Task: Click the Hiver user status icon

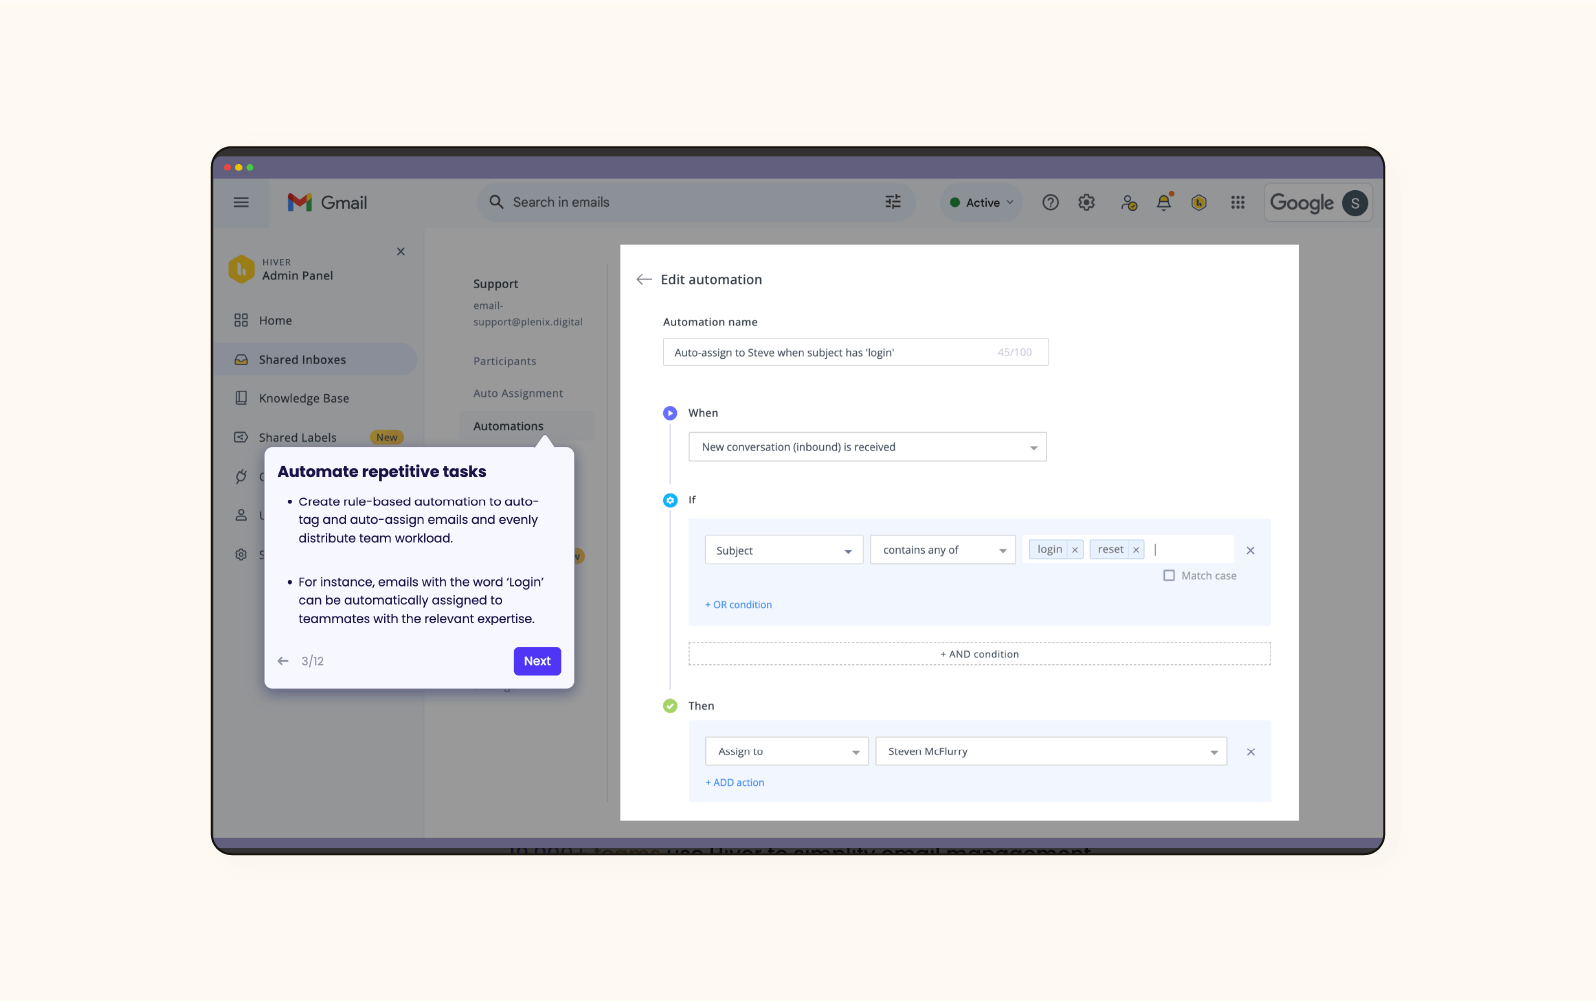Action: 1129,202
